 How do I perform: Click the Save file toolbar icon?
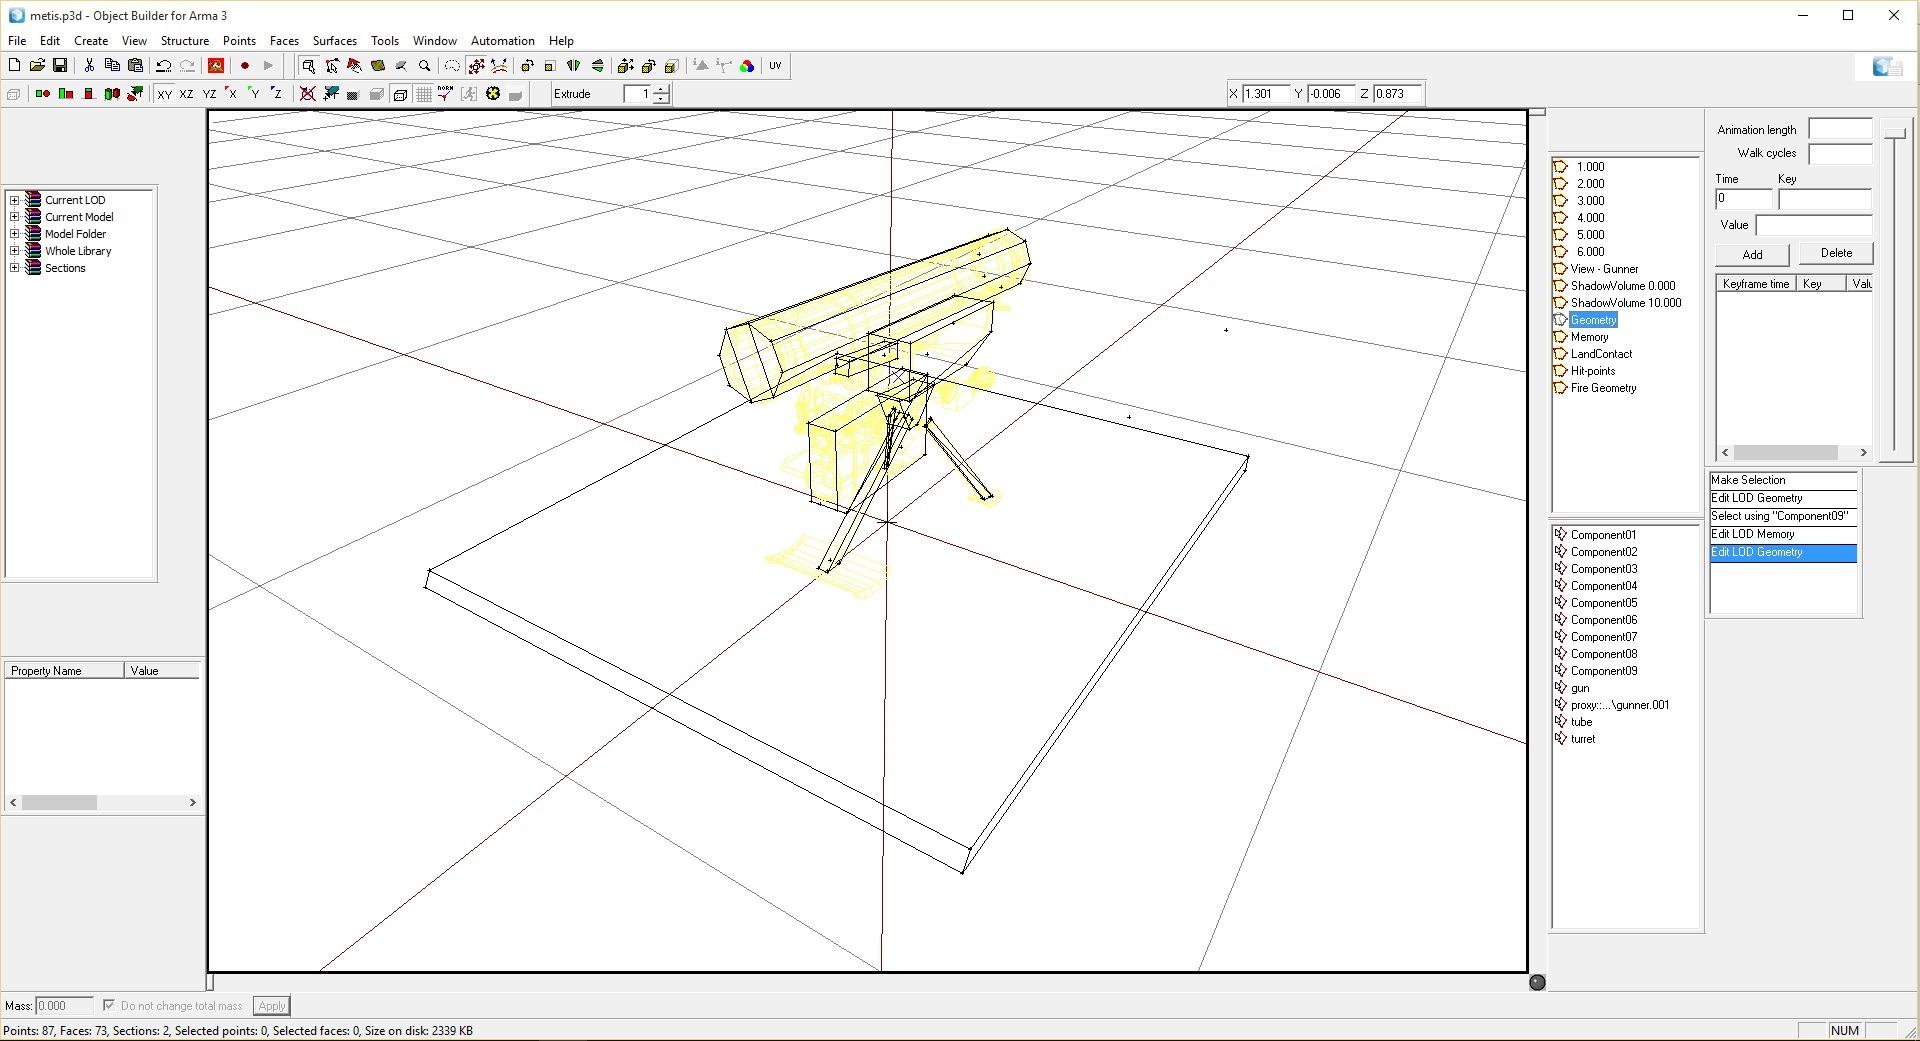(x=60, y=66)
